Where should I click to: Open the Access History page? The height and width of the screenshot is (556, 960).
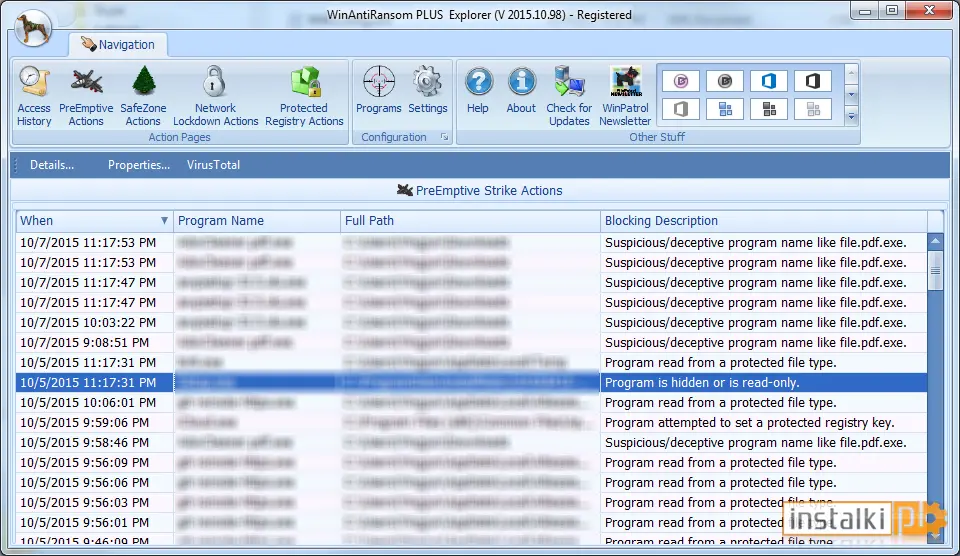tap(34, 96)
